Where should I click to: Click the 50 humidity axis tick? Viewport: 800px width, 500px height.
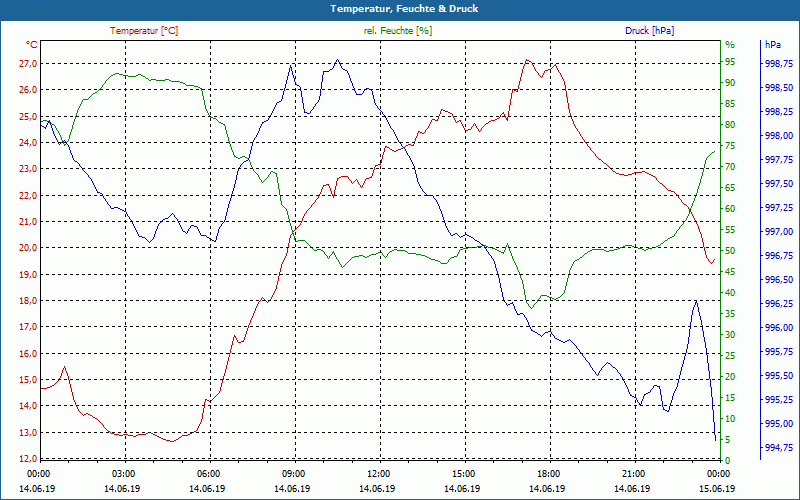click(731, 251)
